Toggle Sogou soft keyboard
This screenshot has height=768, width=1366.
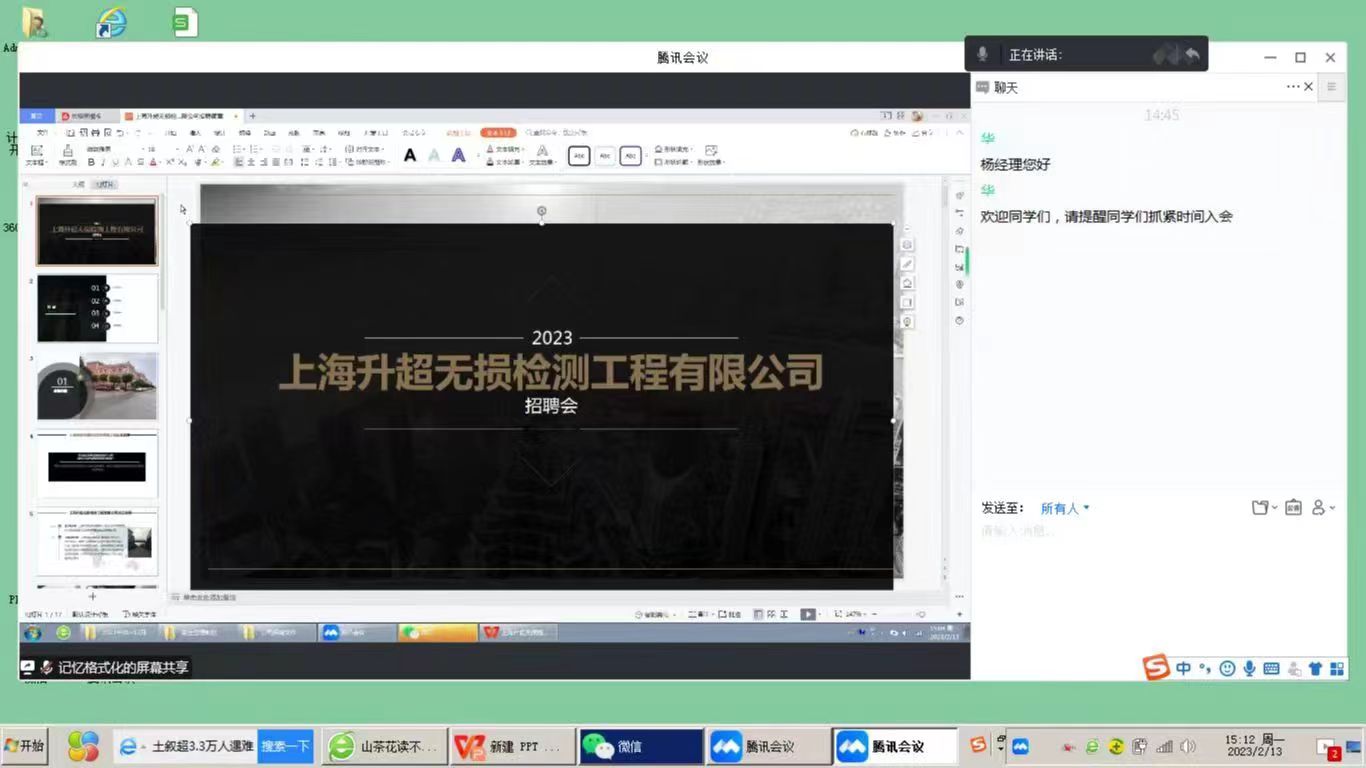(x=1271, y=668)
